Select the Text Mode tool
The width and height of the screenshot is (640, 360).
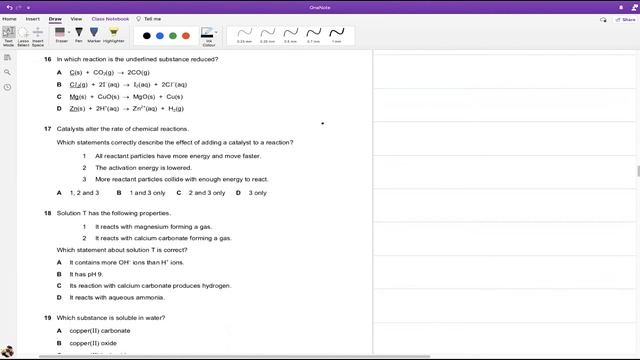tap(9, 36)
